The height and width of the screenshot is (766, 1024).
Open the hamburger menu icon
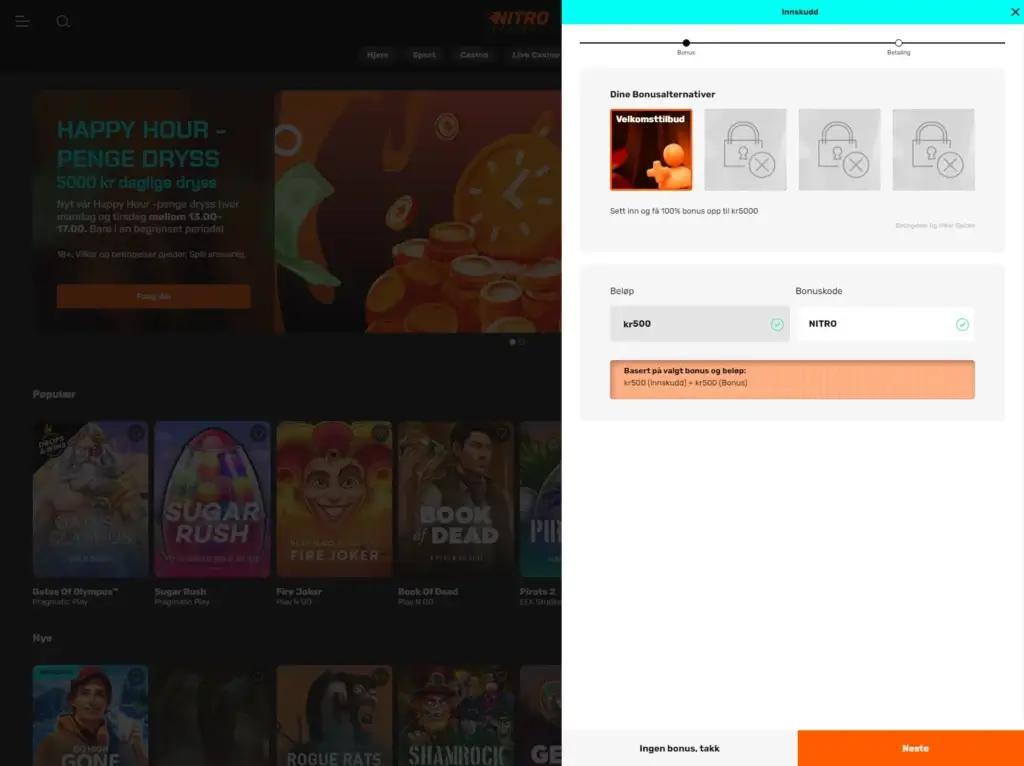pyautogui.click(x=22, y=22)
